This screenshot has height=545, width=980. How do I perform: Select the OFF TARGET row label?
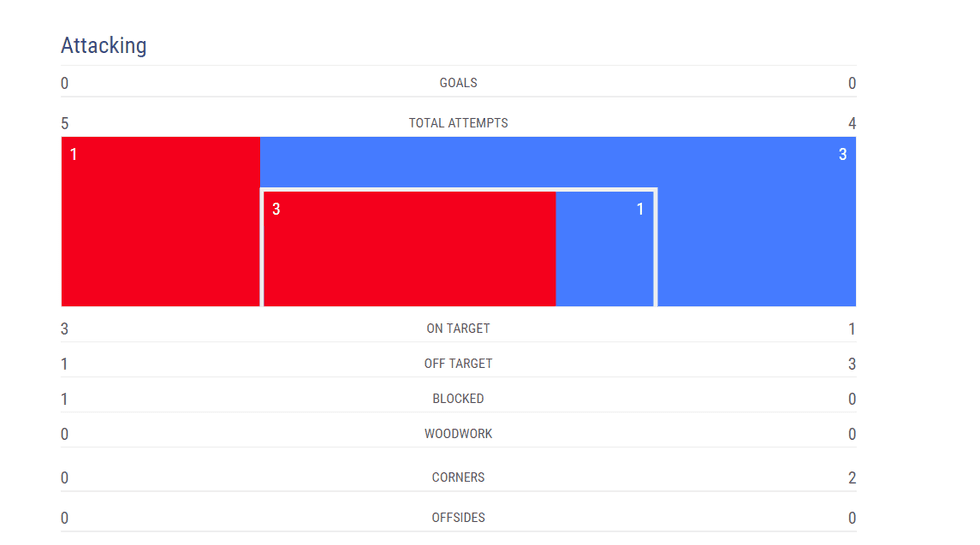[458, 364]
